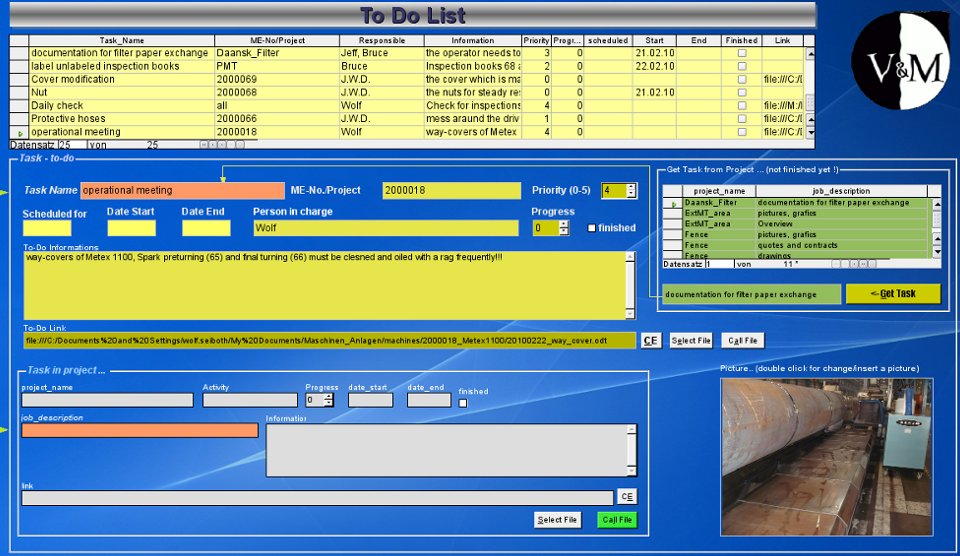The width and height of the screenshot is (960, 556).
Task: Lower Task in project Progress spinner value
Action: (329, 404)
